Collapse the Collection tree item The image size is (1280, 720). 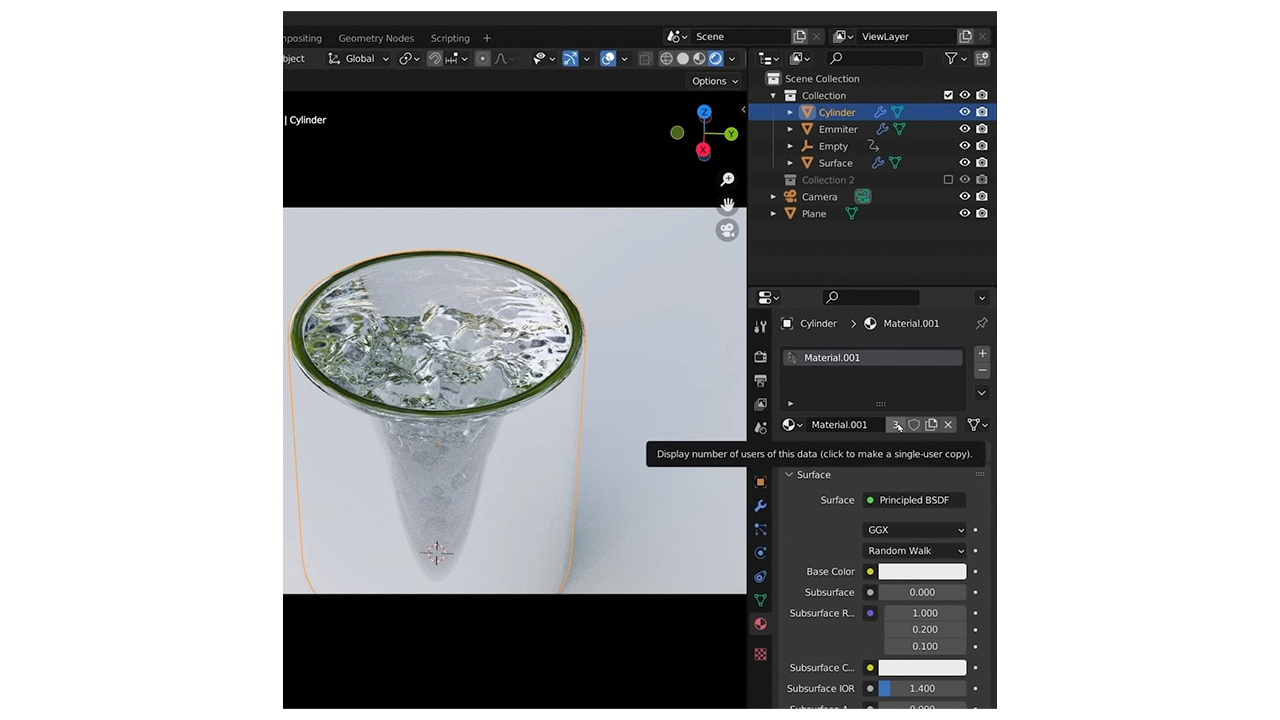(773, 96)
